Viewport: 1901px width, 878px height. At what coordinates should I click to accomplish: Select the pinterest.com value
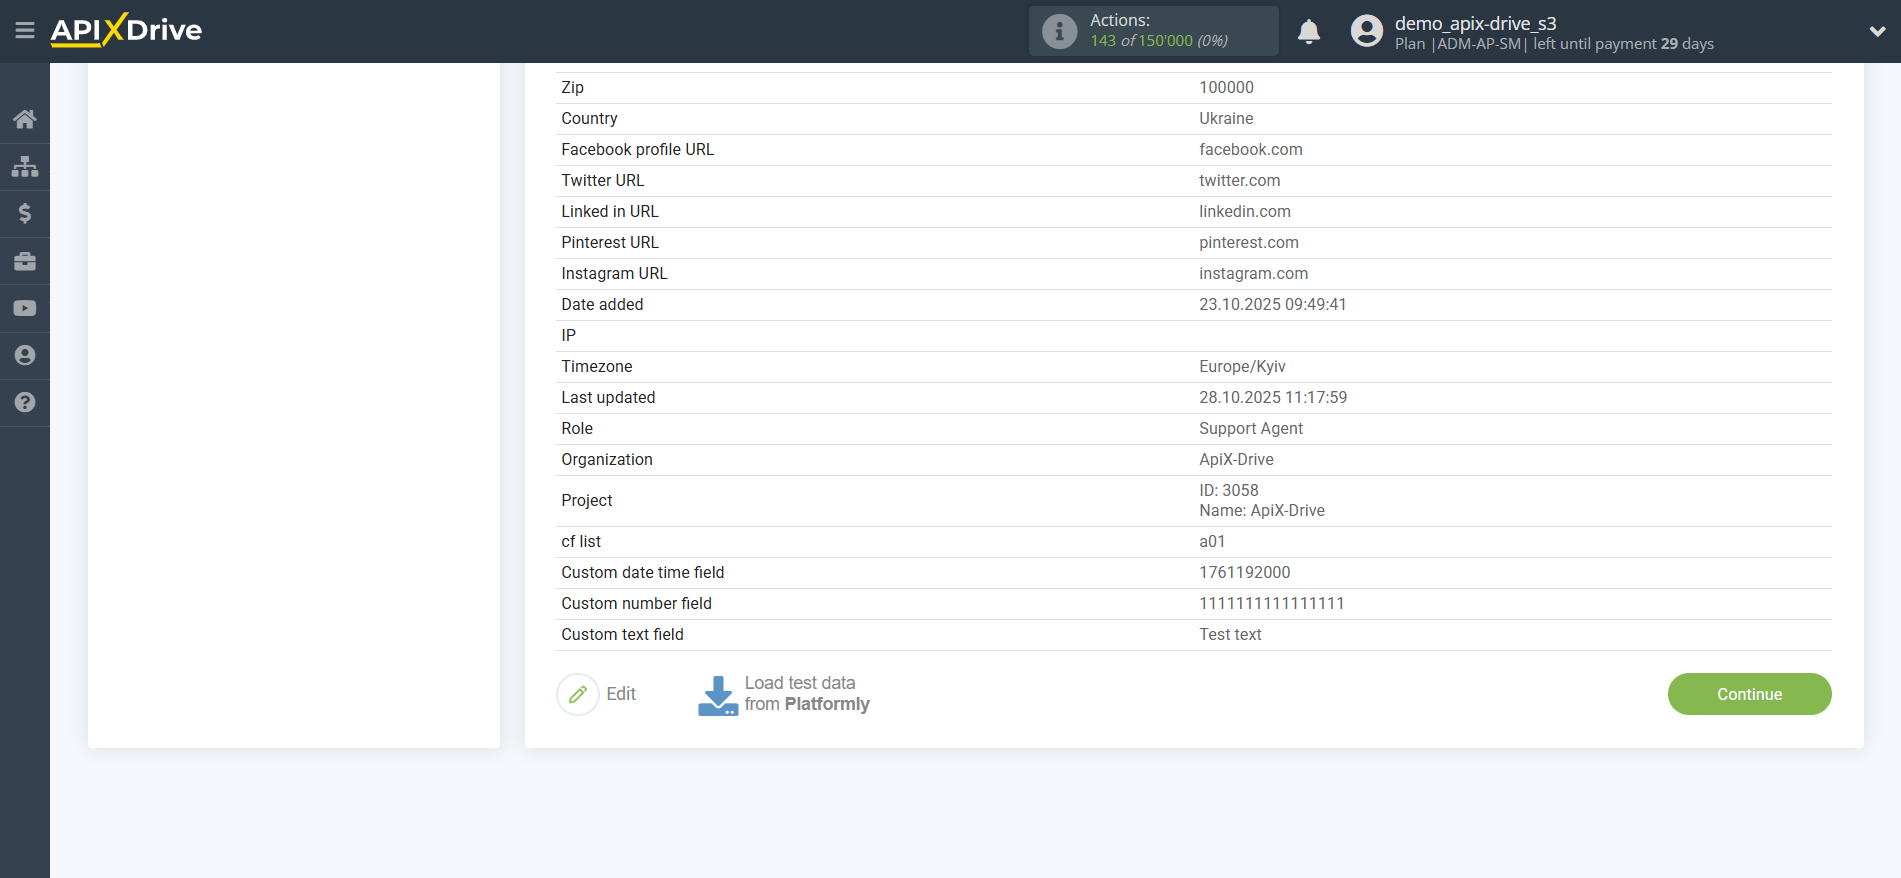point(1249,243)
